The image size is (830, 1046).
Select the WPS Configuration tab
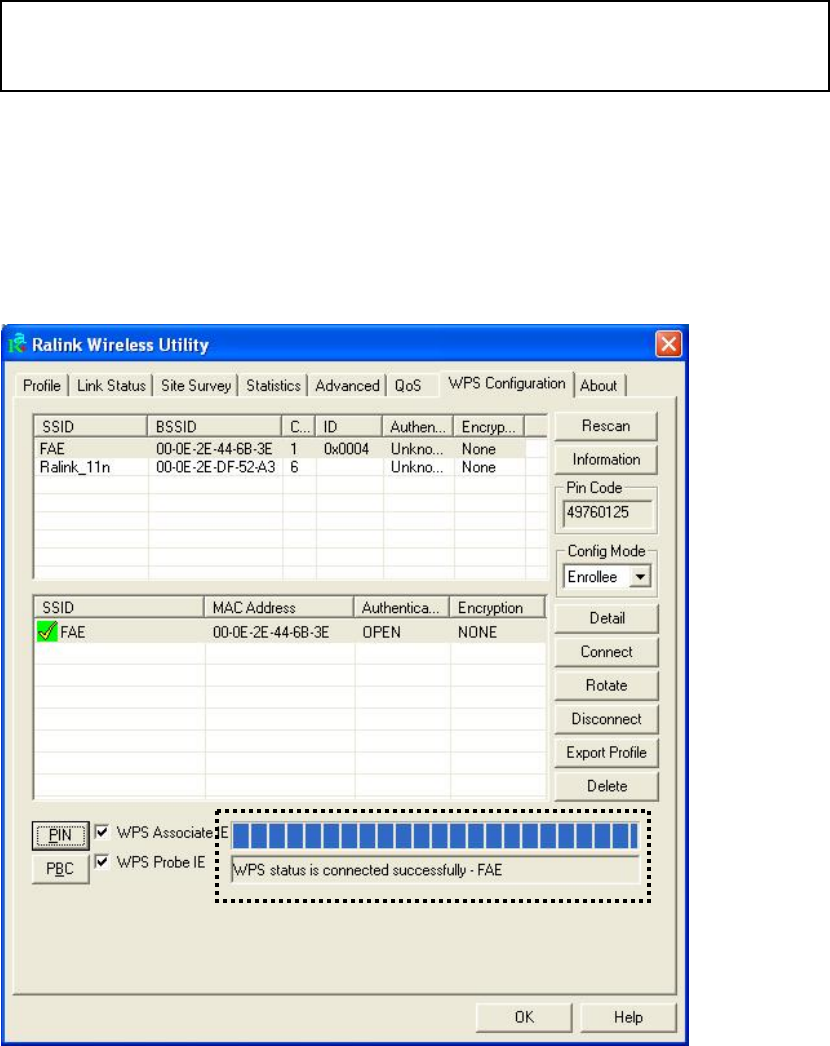coord(506,384)
